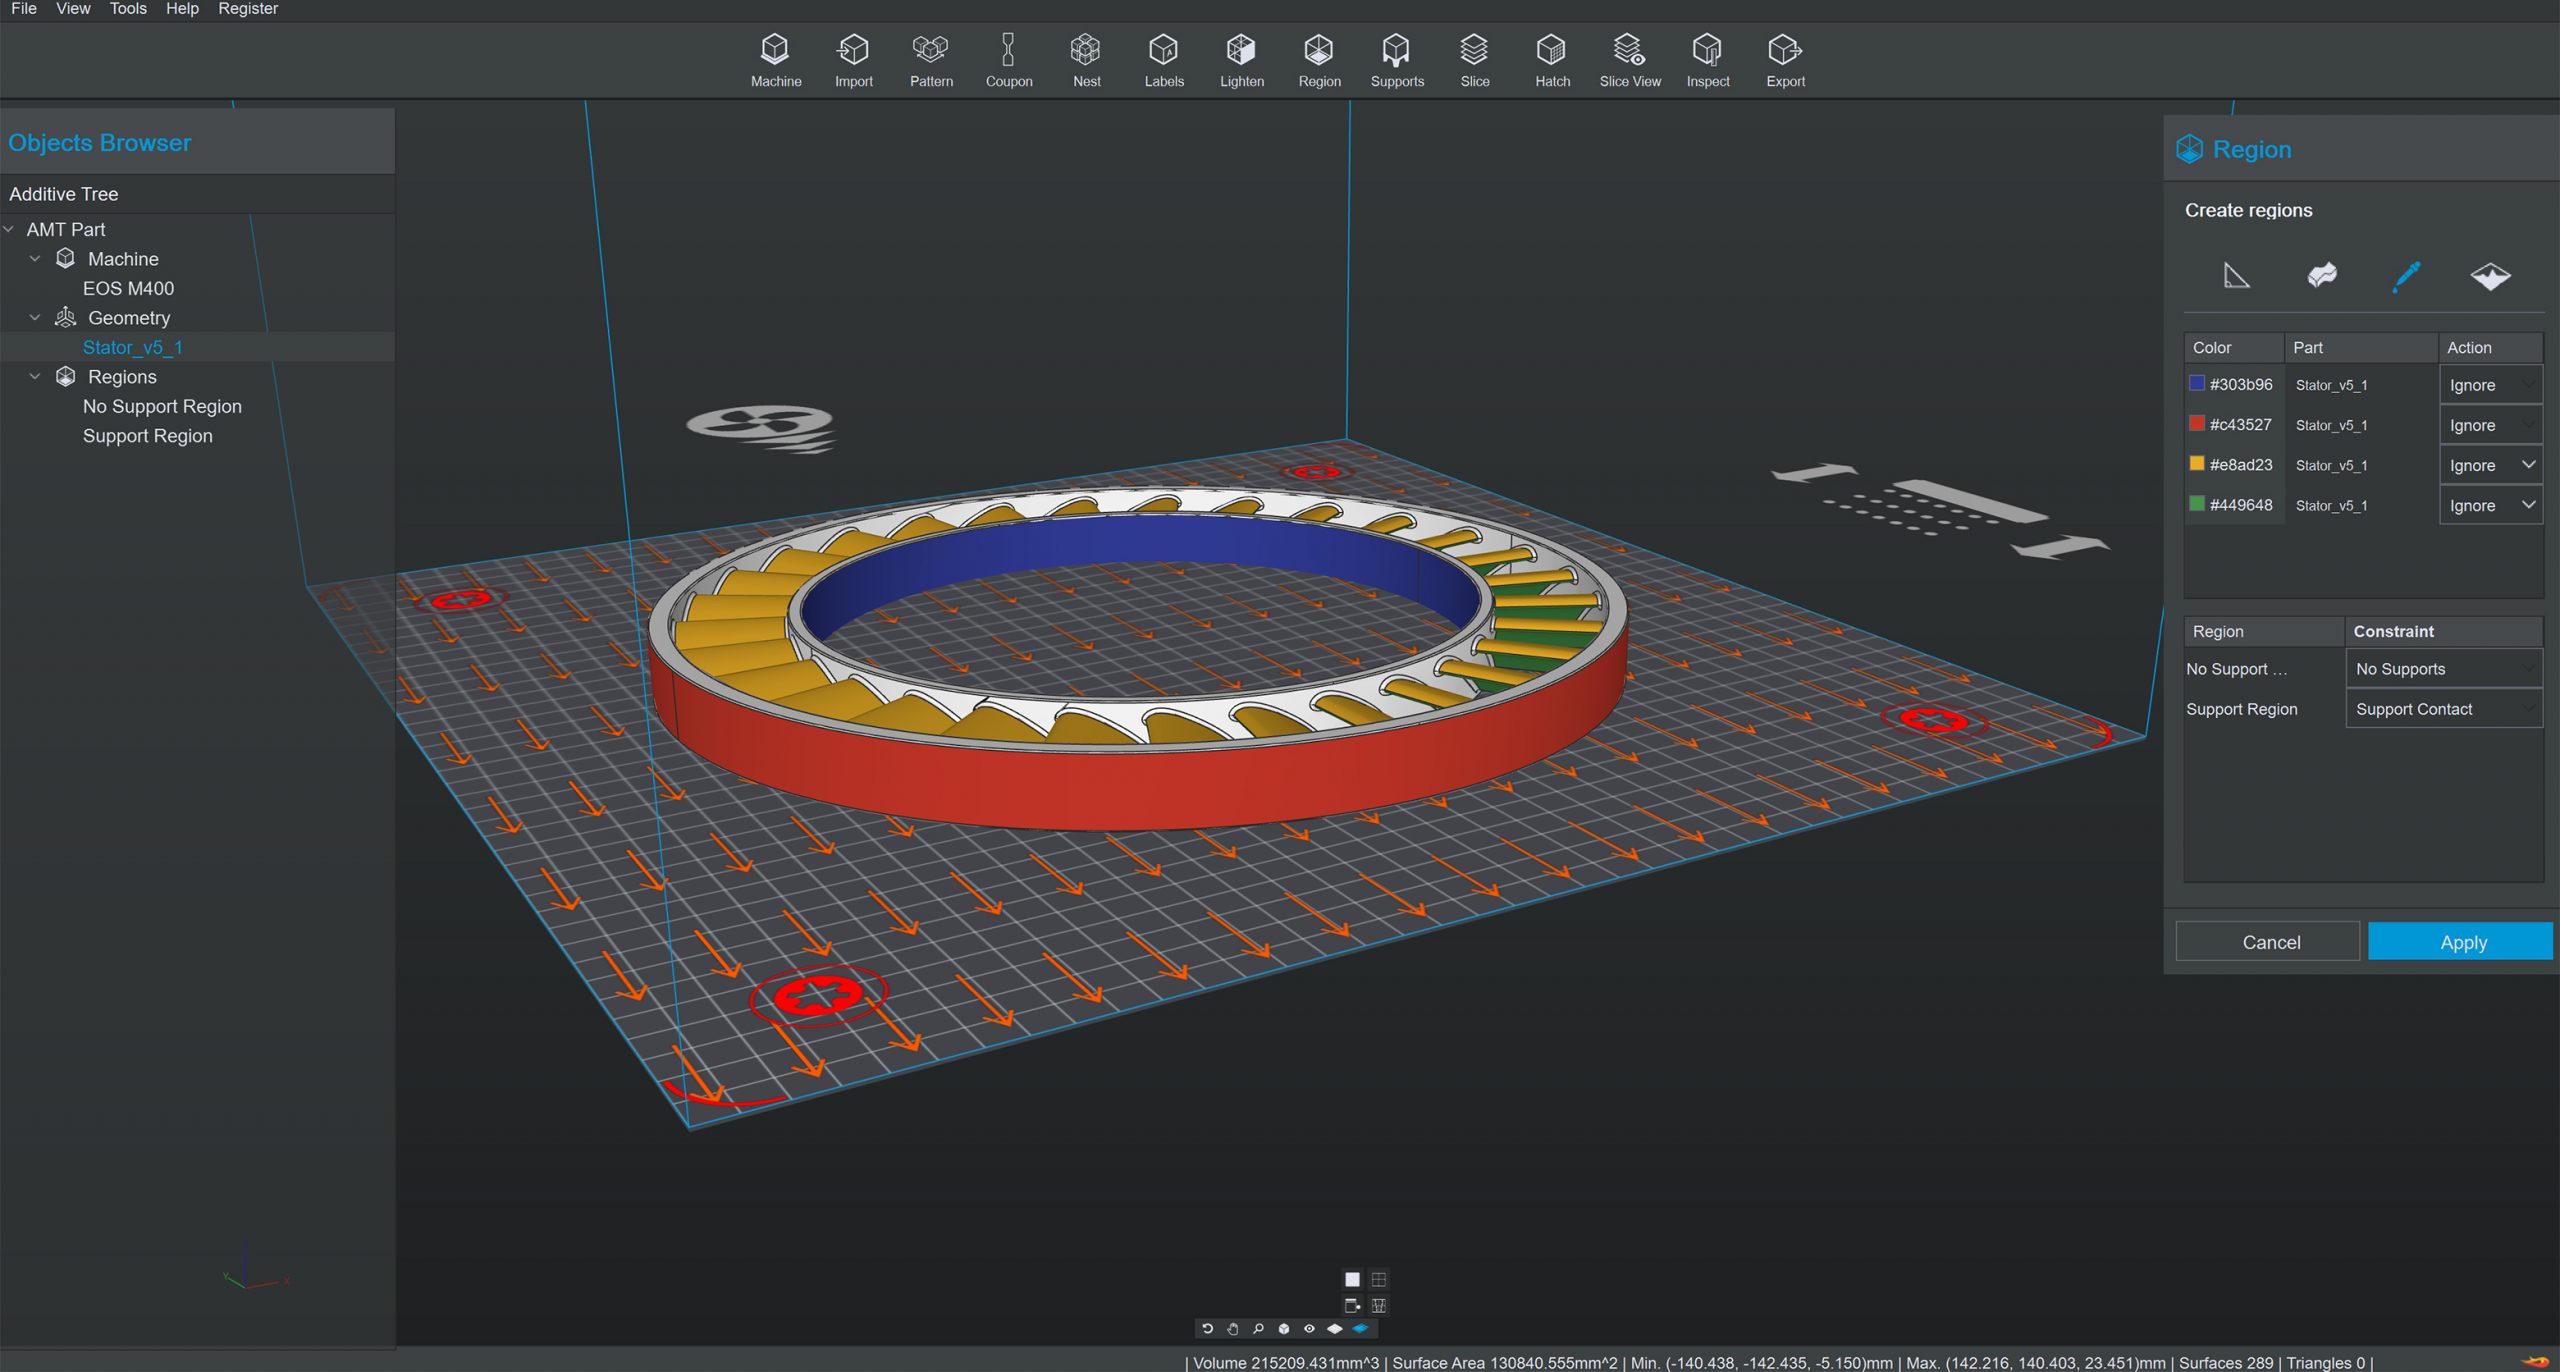This screenshot has height=1372, width=2560.
Task: Click the Cancel button
Action: click(x=2270, y=942)
